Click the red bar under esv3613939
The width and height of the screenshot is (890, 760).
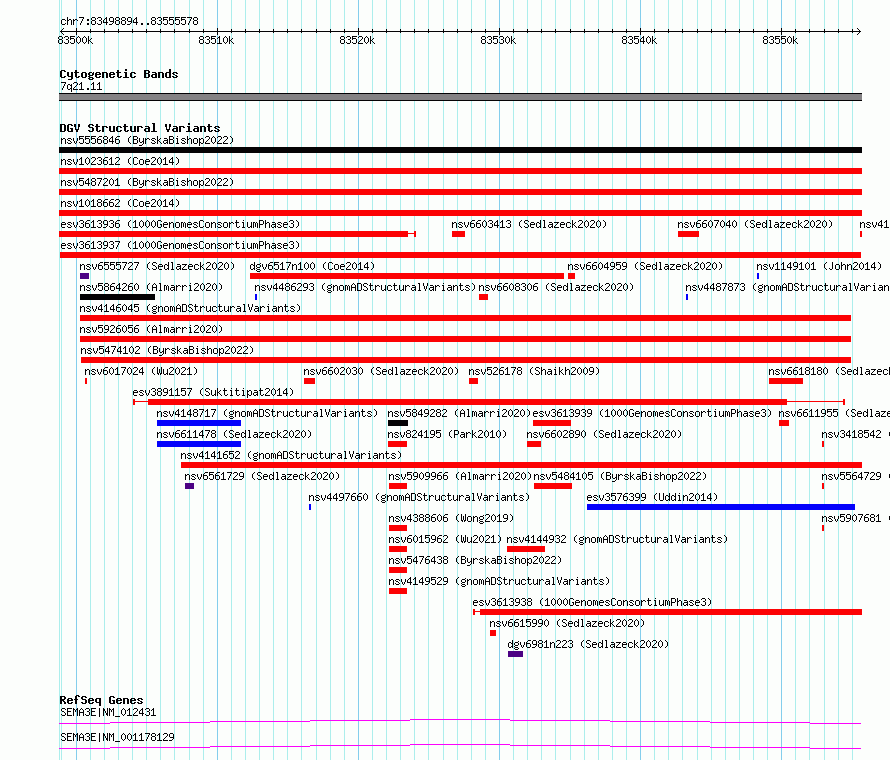(x=552, y=423)
